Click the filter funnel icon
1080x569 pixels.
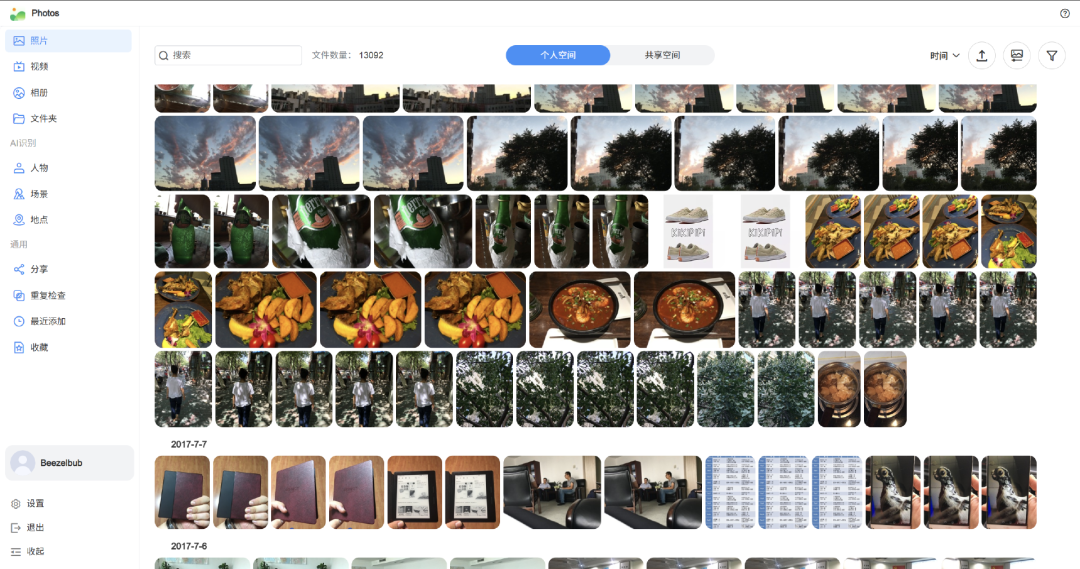1052,56
